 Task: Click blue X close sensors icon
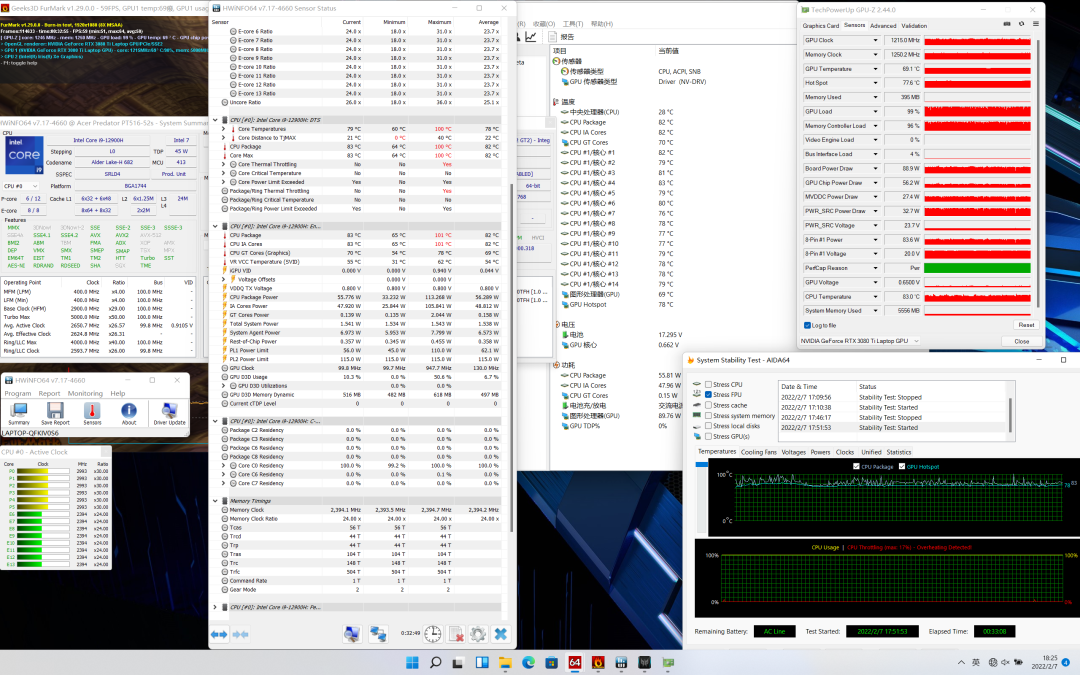pos(501,634)
